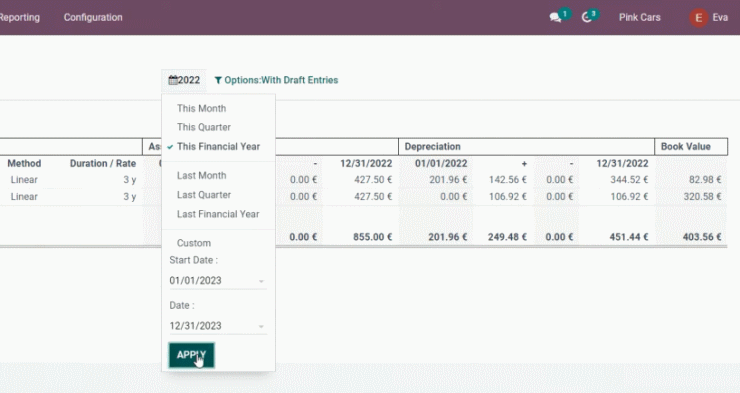Choose Last Quarter period
Screen dimensions: 740x393
click(204, 195)
